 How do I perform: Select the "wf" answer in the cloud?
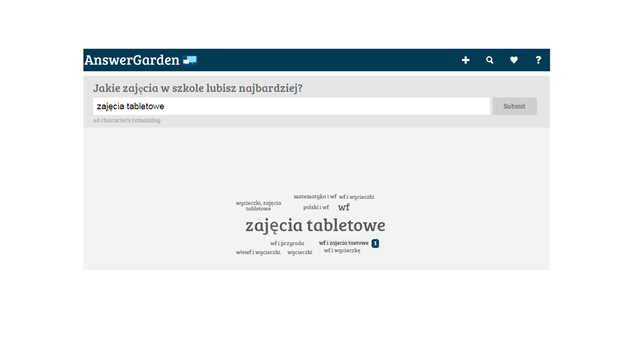point(344,207)
